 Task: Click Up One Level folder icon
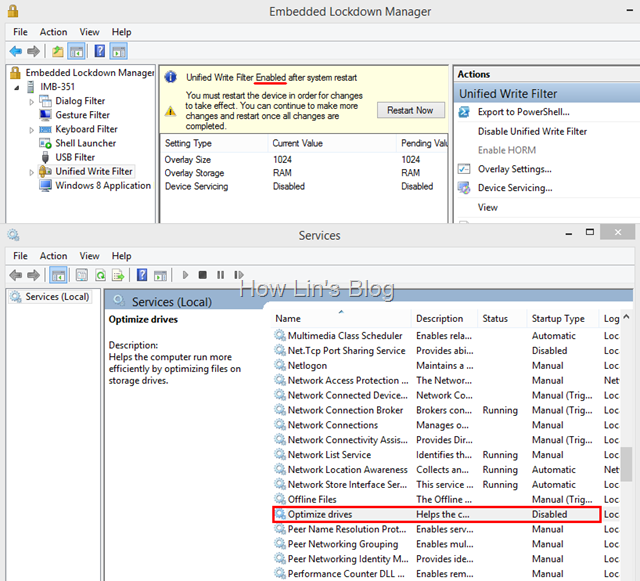(x=59, y=51)
